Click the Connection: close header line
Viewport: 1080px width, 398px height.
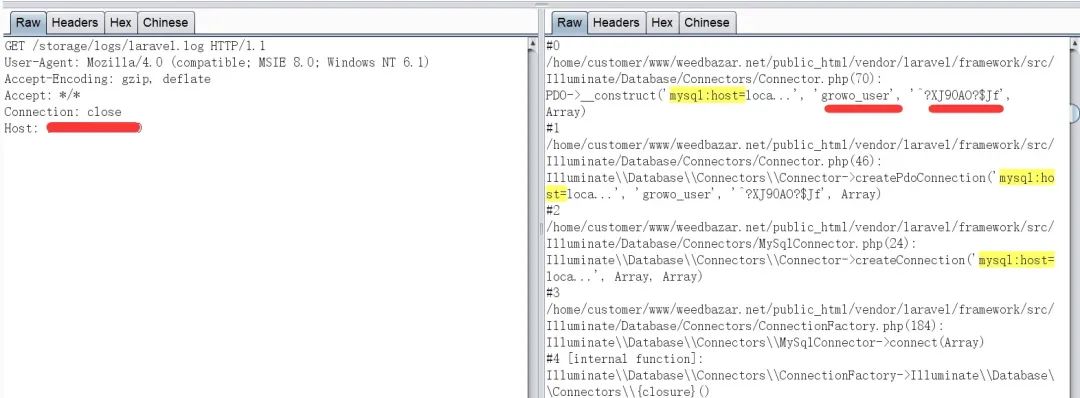click(x=63, y=112)
